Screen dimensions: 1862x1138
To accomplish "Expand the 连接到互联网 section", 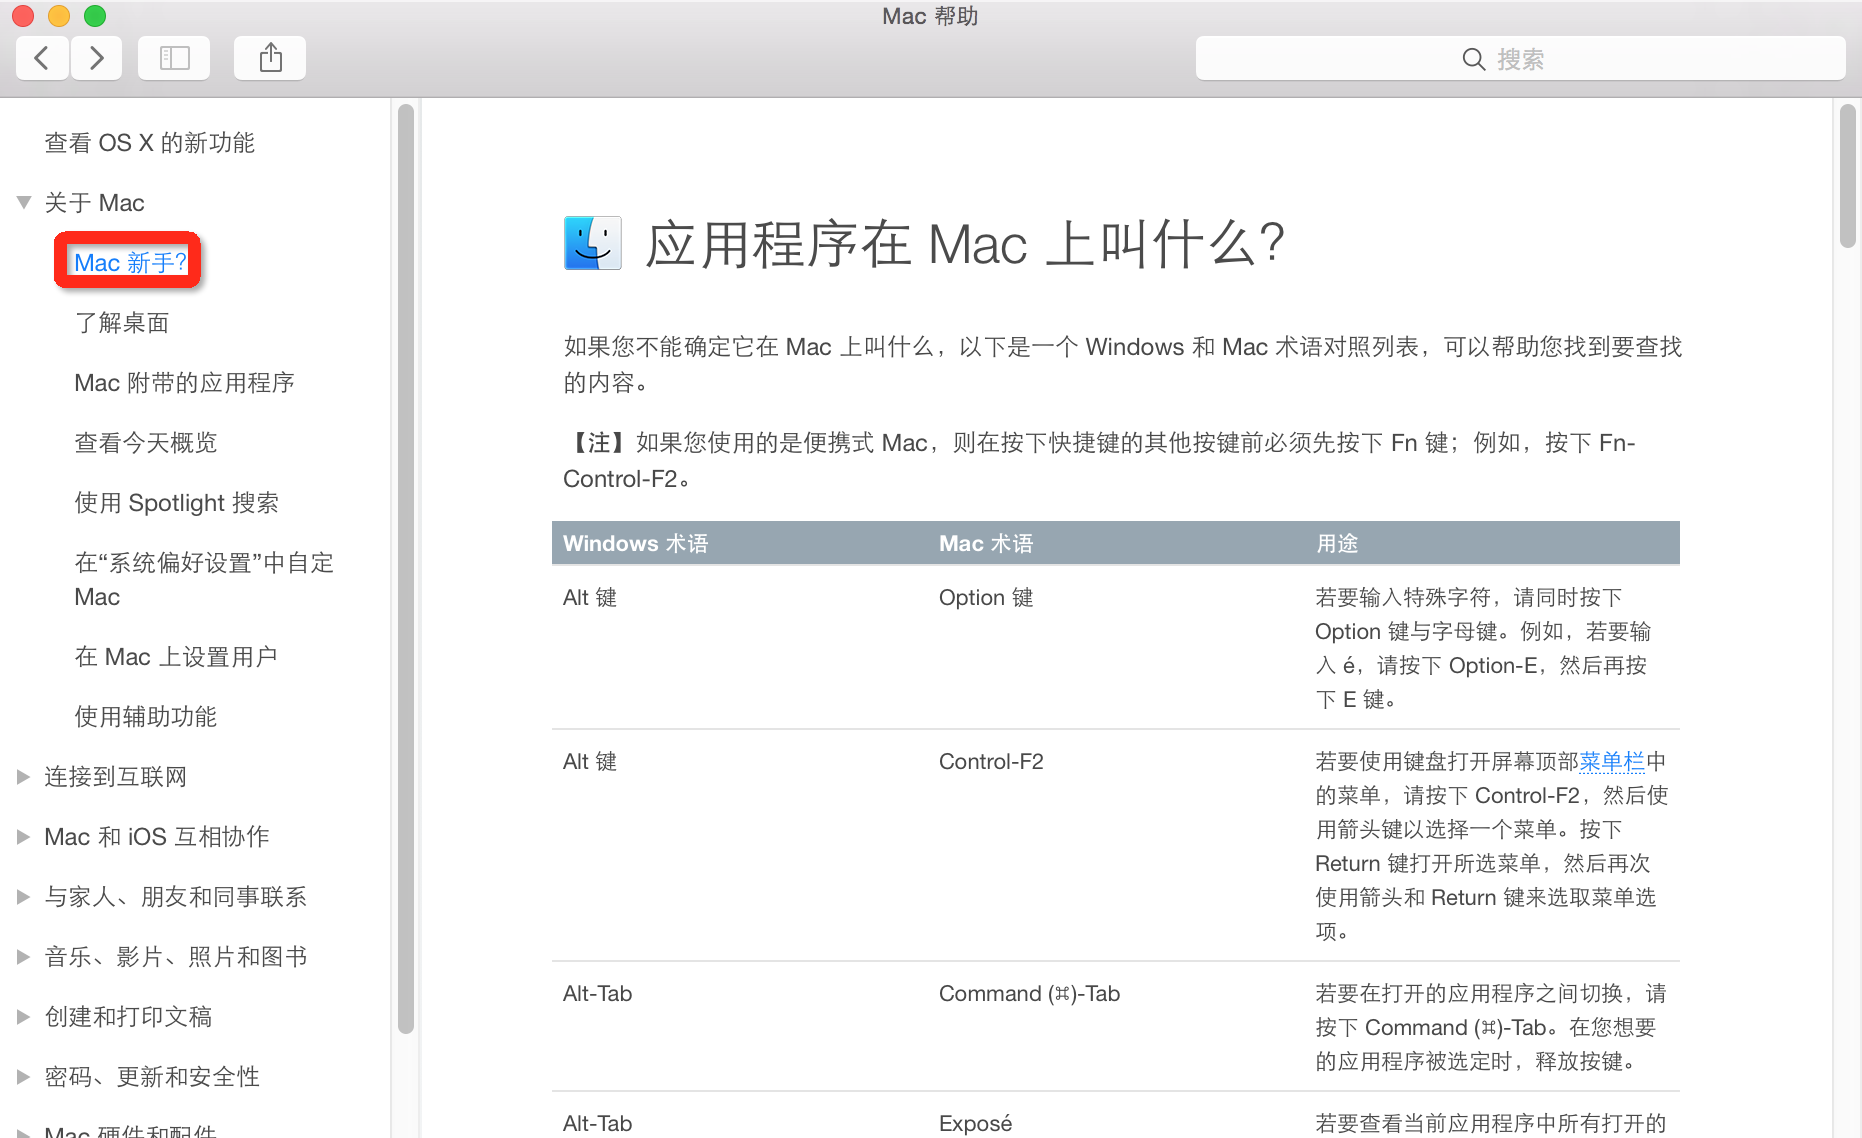I will [x=24, y=777].
